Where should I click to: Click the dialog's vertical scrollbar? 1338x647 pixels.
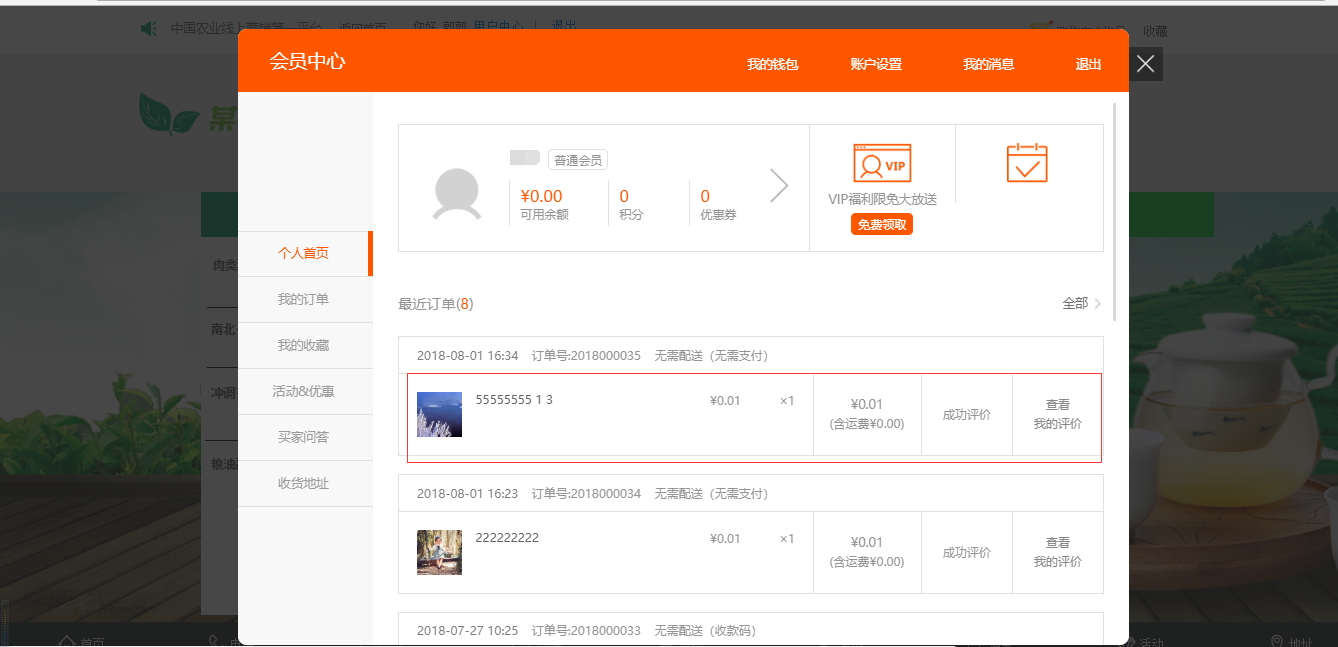point(1114,200)
